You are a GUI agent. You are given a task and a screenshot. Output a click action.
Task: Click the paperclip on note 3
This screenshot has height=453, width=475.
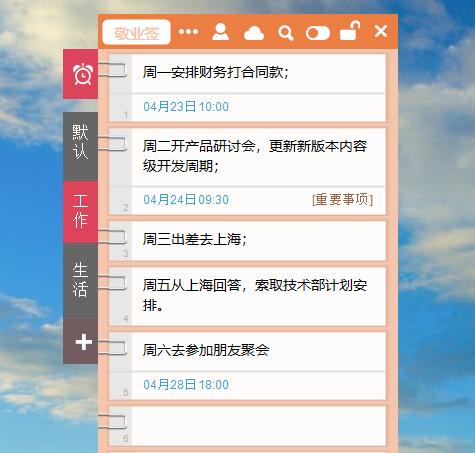click(112, 237)
